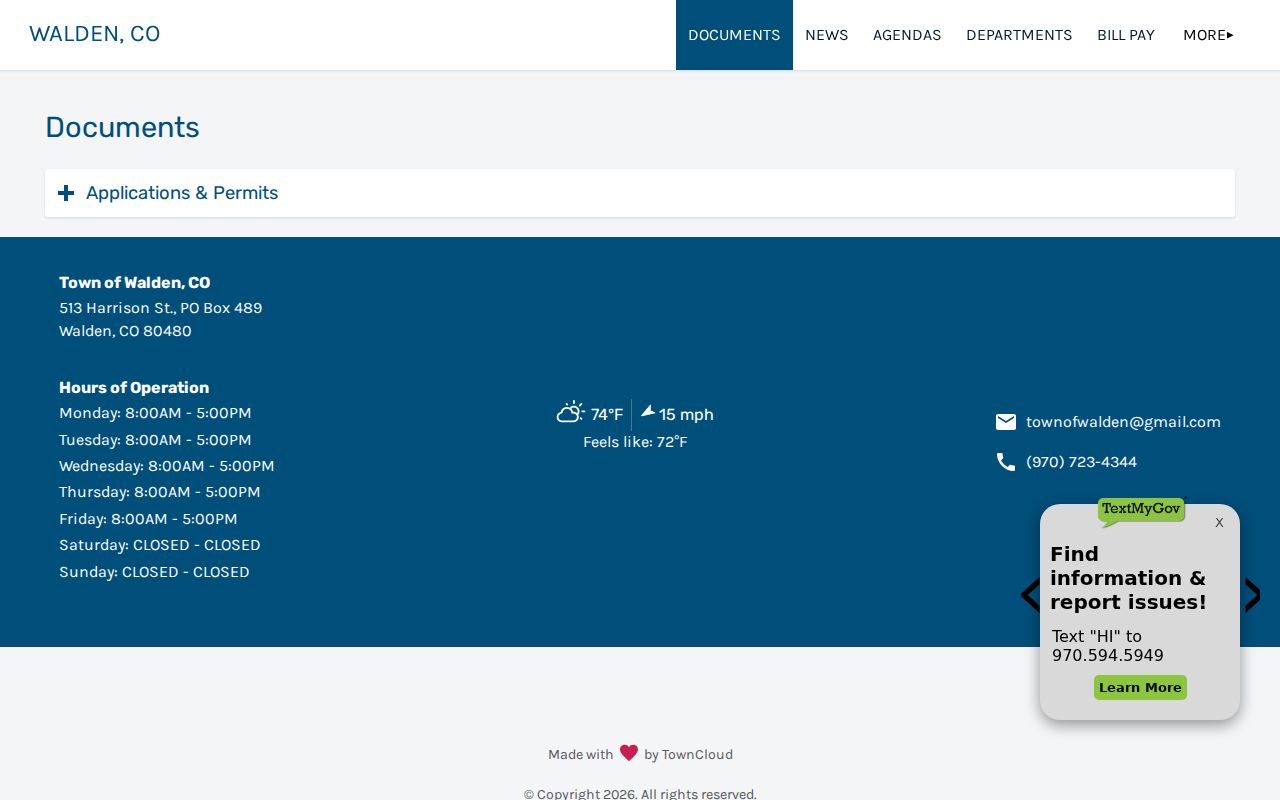Click Learn More in TextMyGov widget
Image resolution: width=1280 pixels, height=800 pixels.
(x=1140, y=688)
